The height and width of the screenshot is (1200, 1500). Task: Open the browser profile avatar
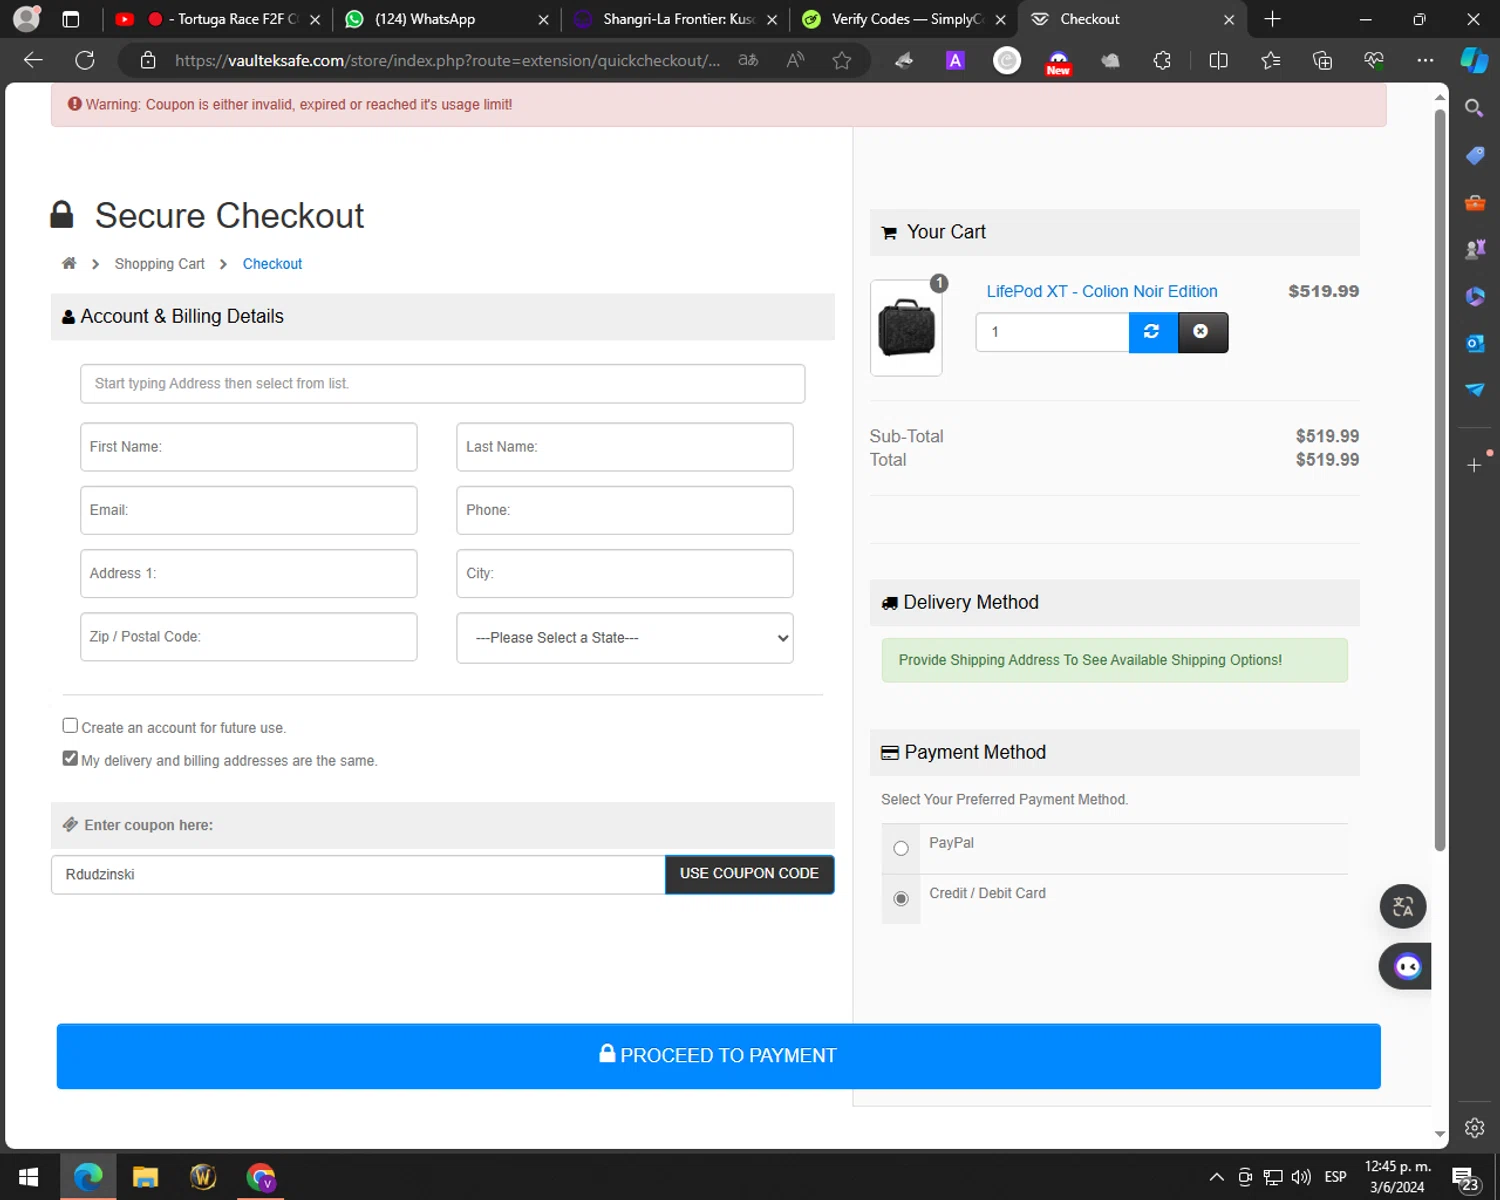pyautogui.click(x=27, y=19)
